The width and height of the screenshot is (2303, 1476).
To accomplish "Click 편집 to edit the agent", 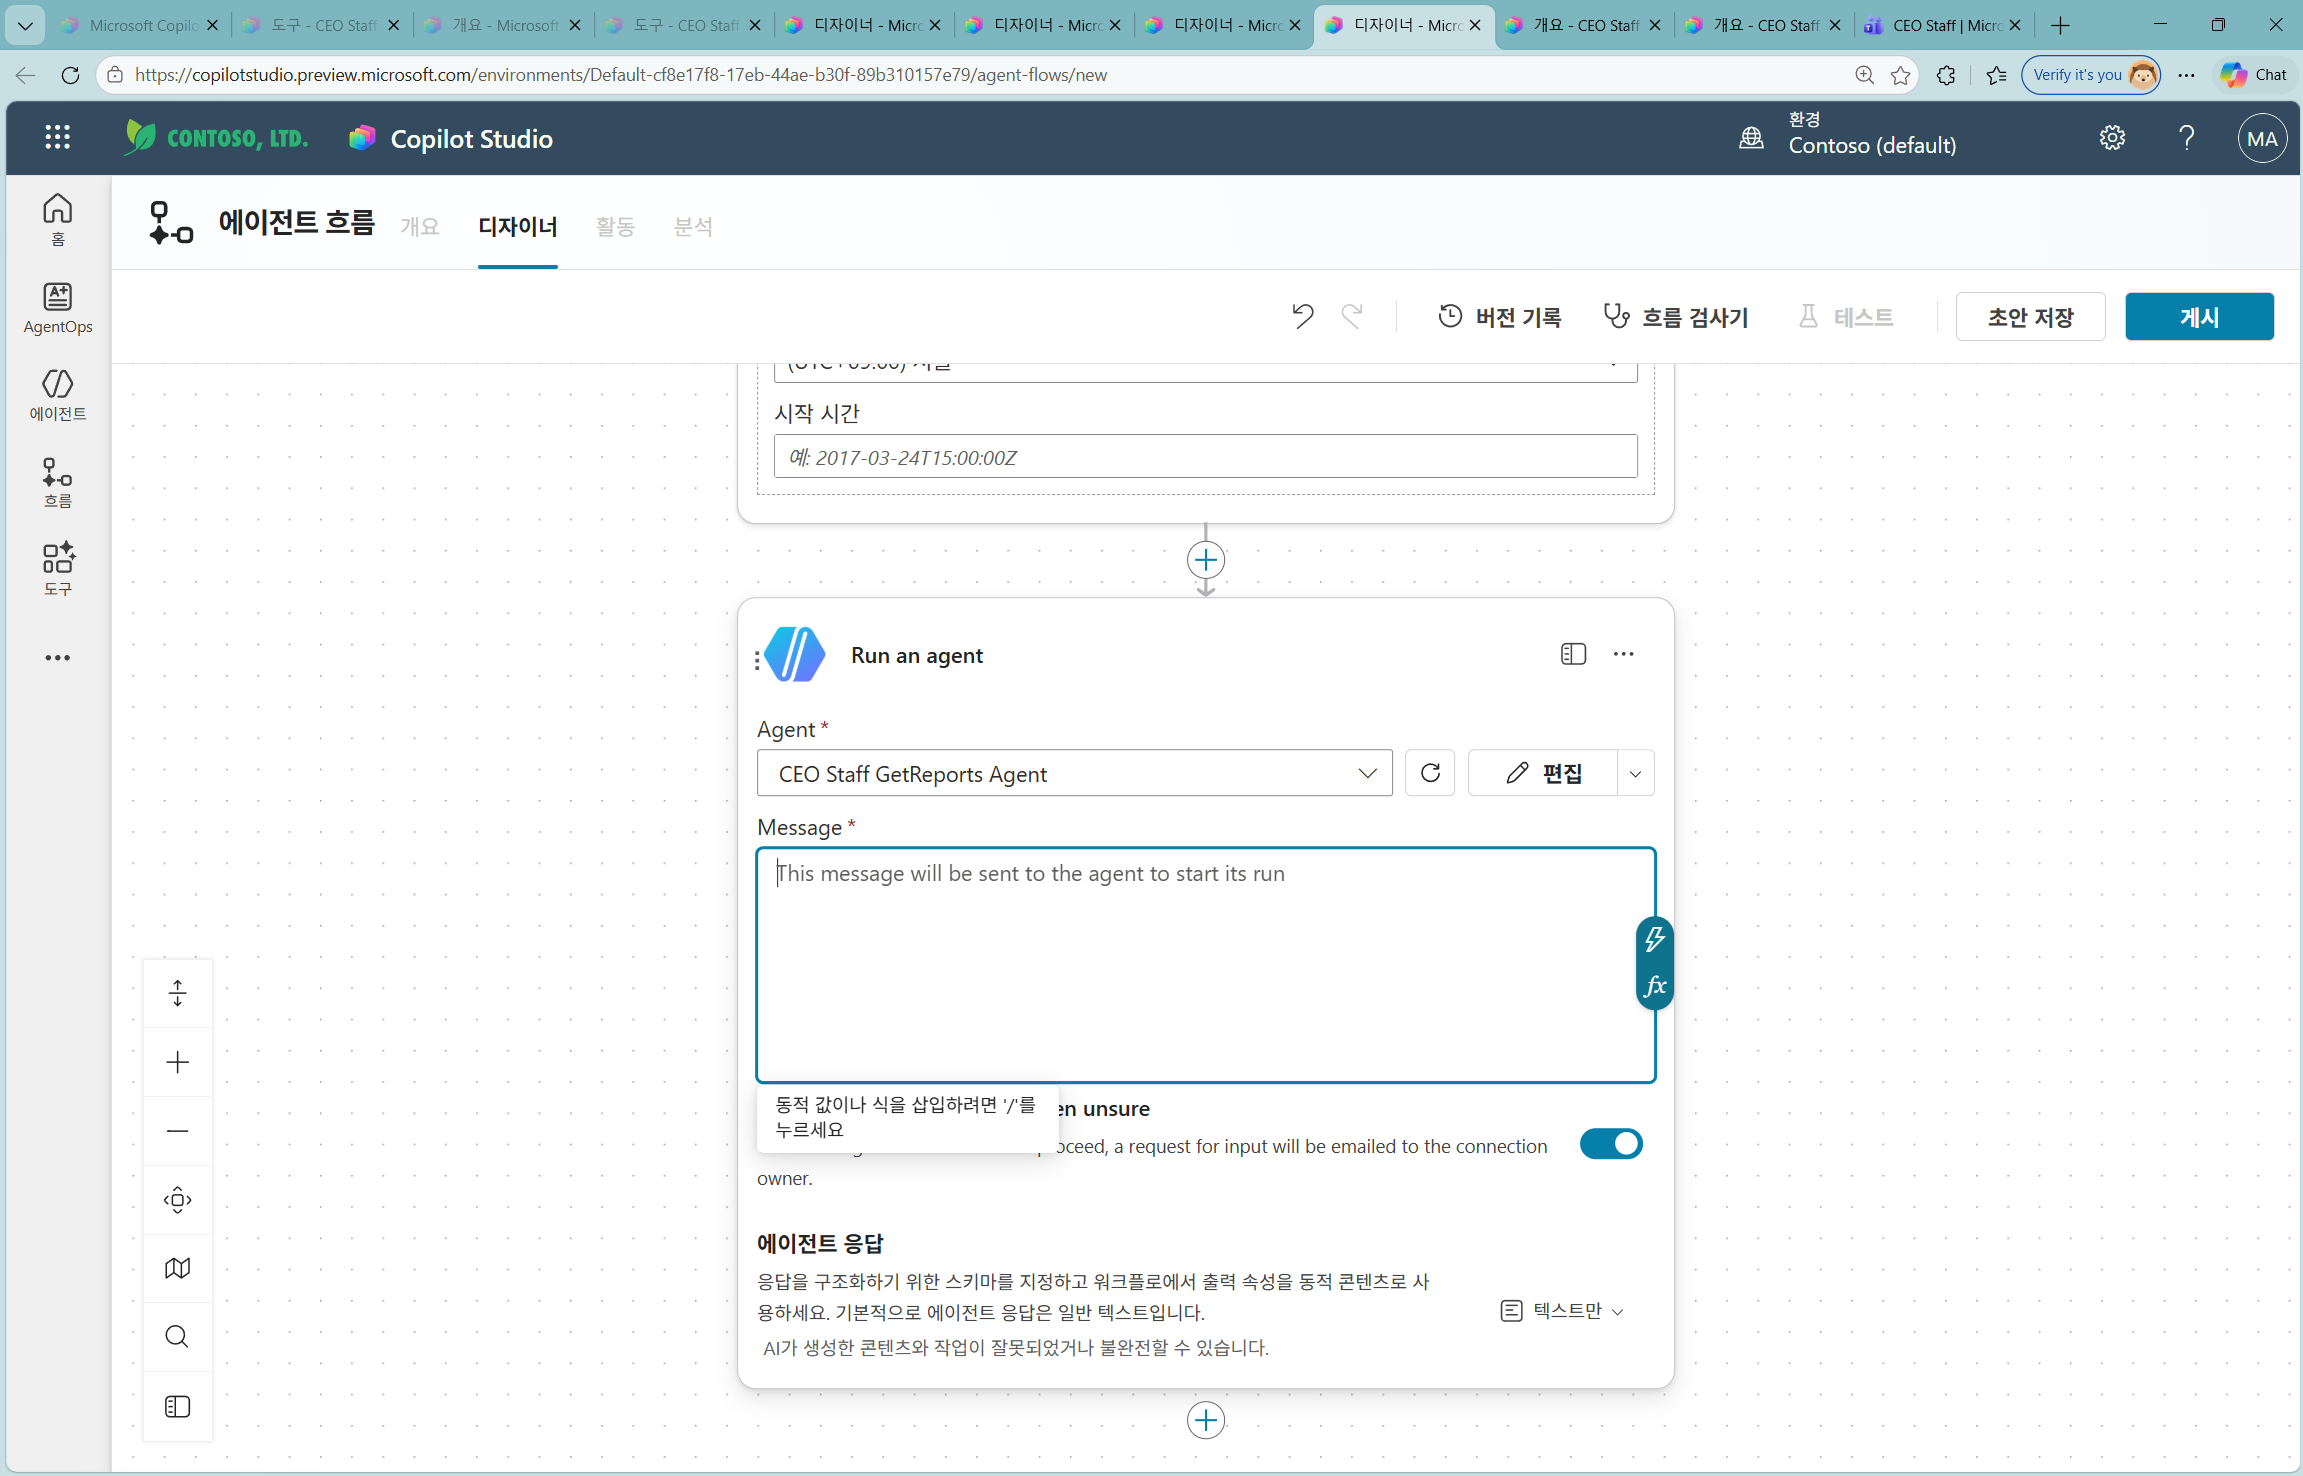I will pos(1543,773).
